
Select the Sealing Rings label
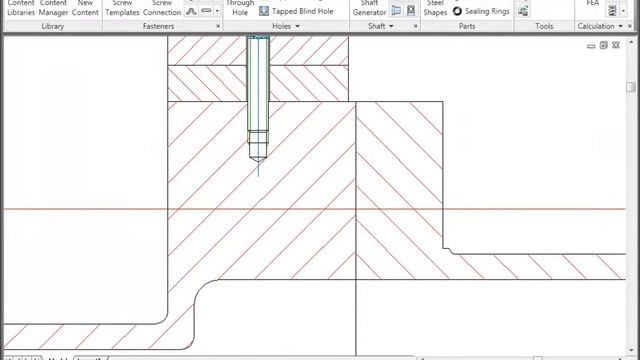click(487, 11)
